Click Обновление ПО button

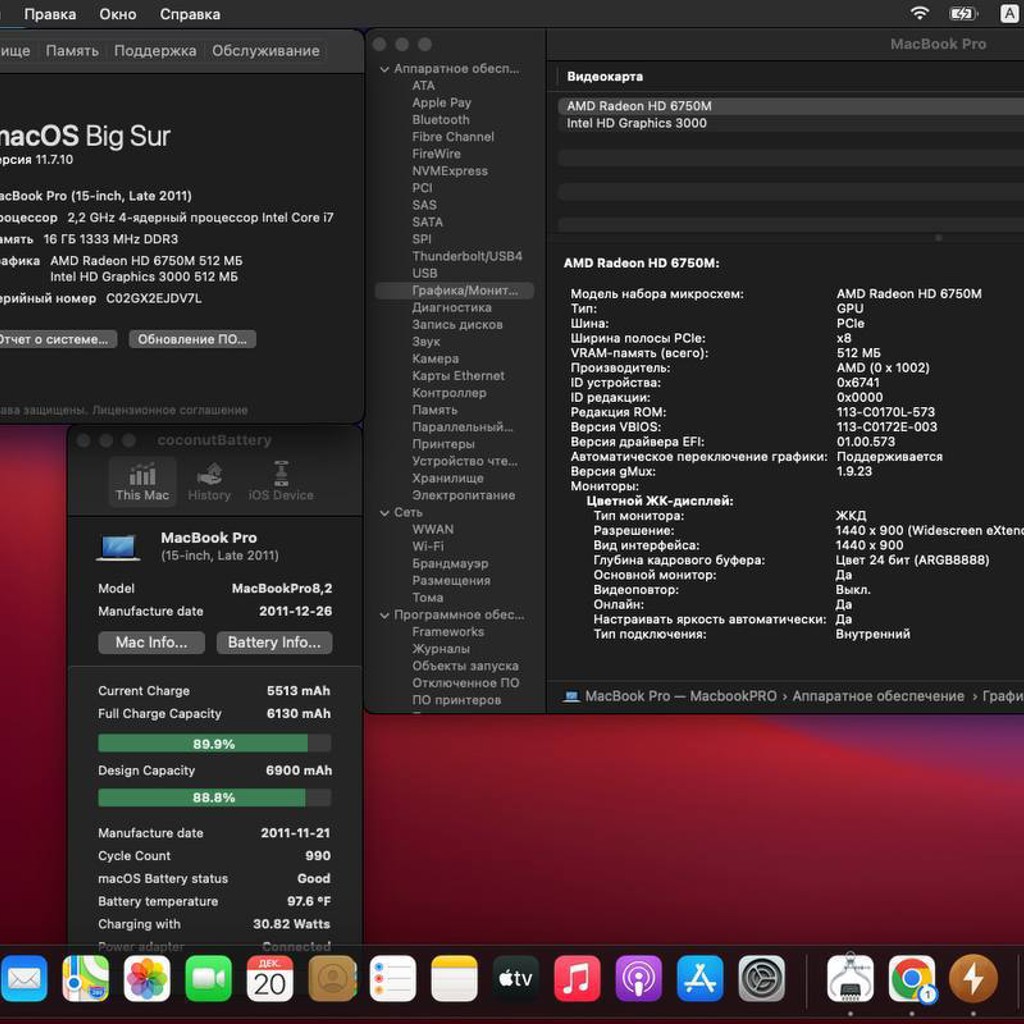[192, 339]
